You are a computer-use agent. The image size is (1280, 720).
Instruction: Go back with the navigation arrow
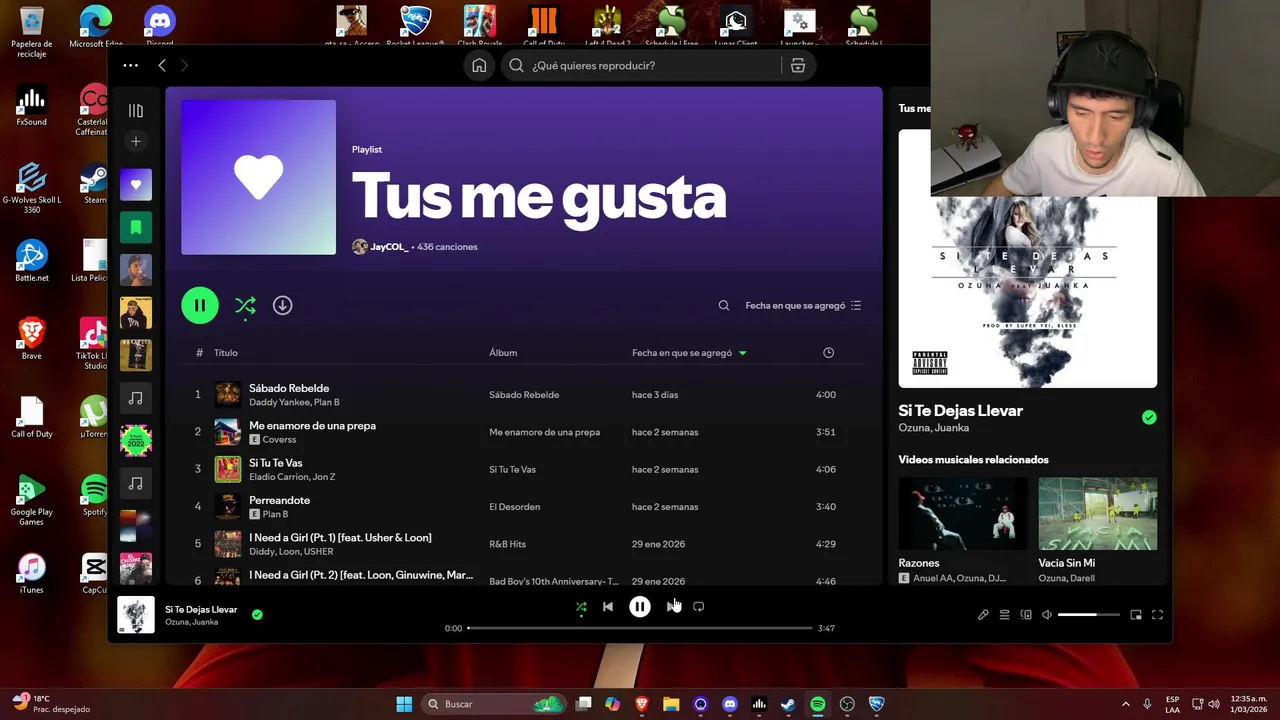coord(162,66)
